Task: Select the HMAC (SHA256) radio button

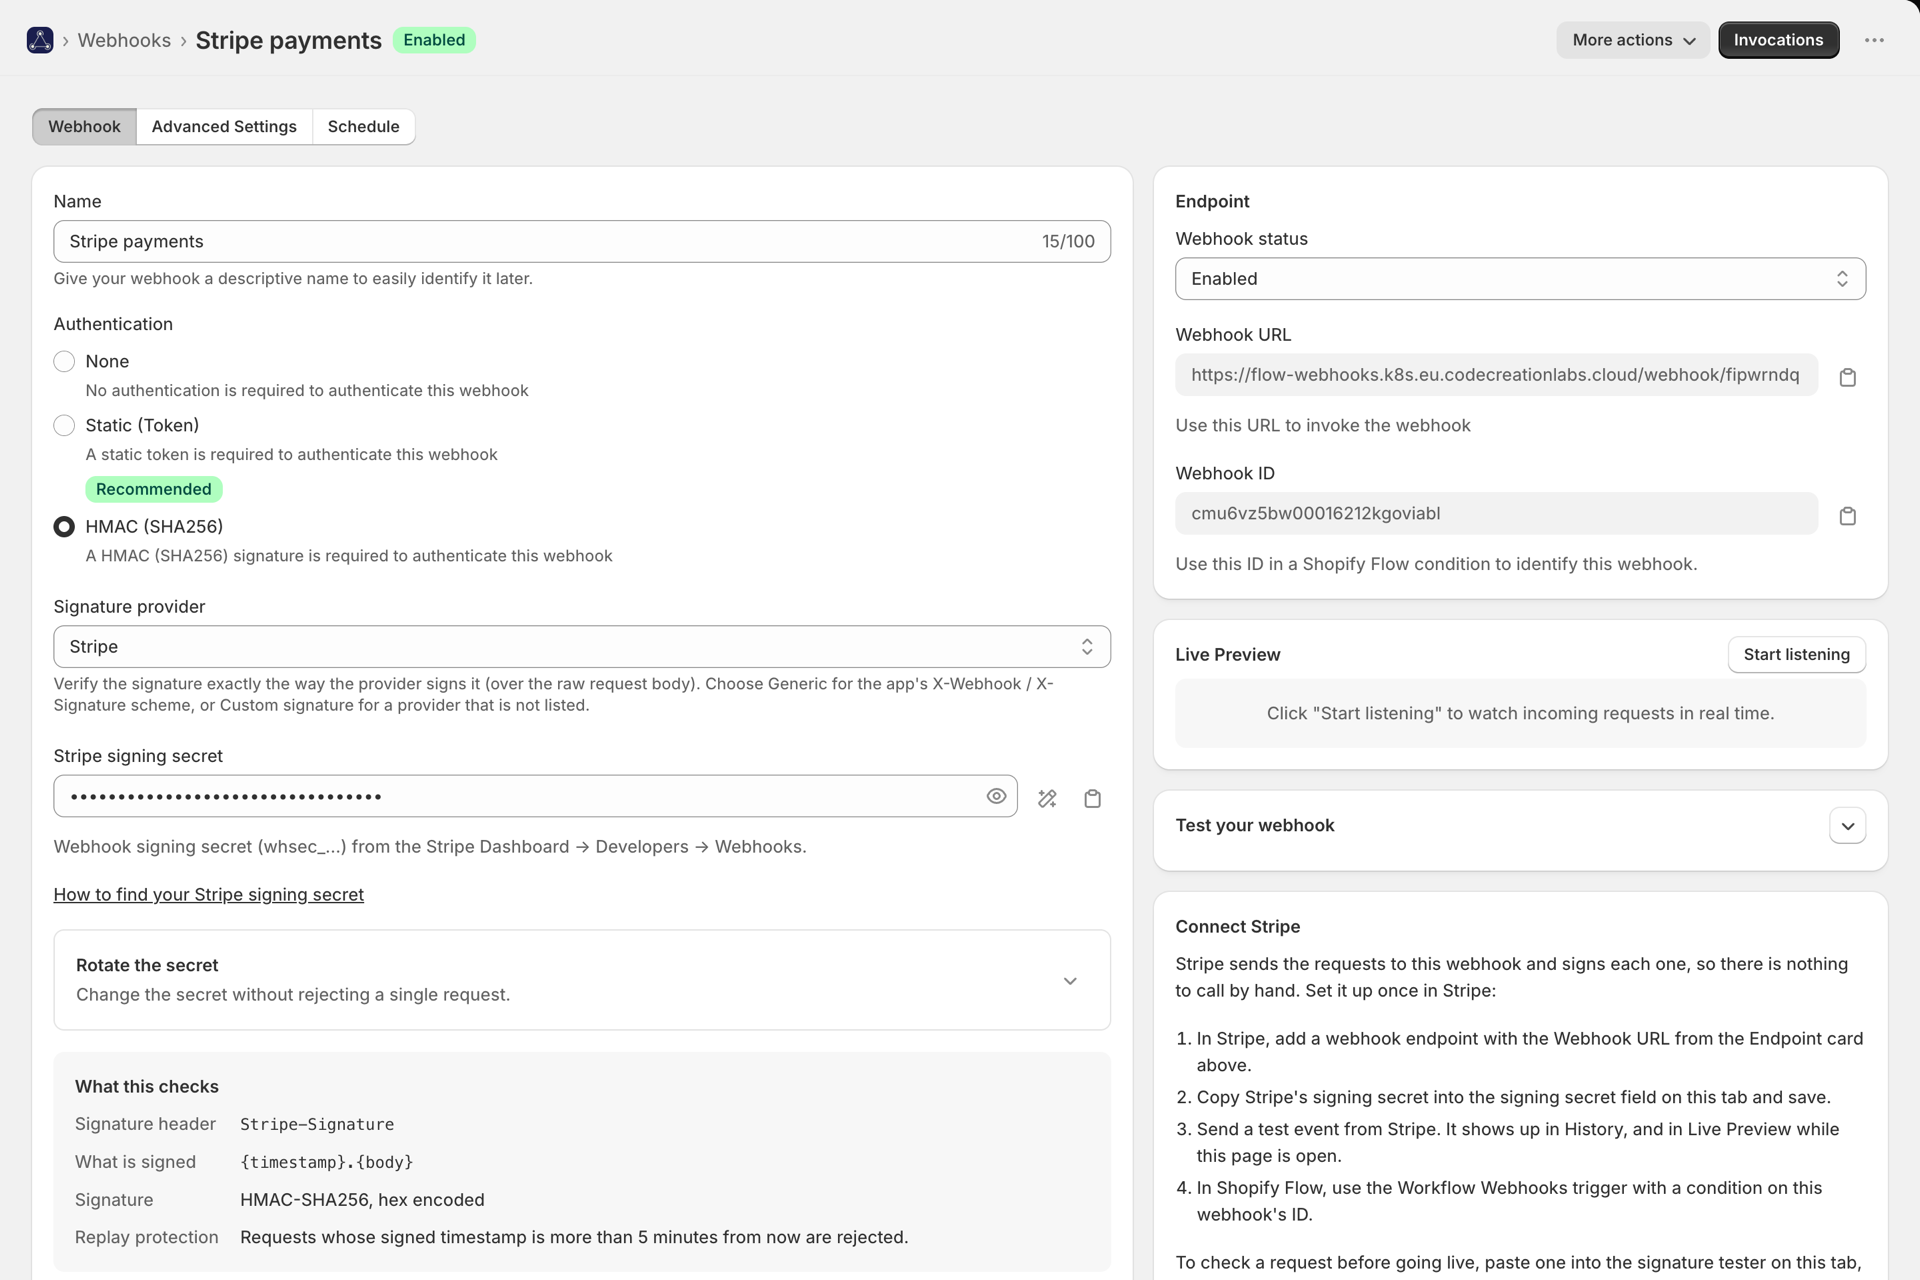Action: (x=64, y=526)
